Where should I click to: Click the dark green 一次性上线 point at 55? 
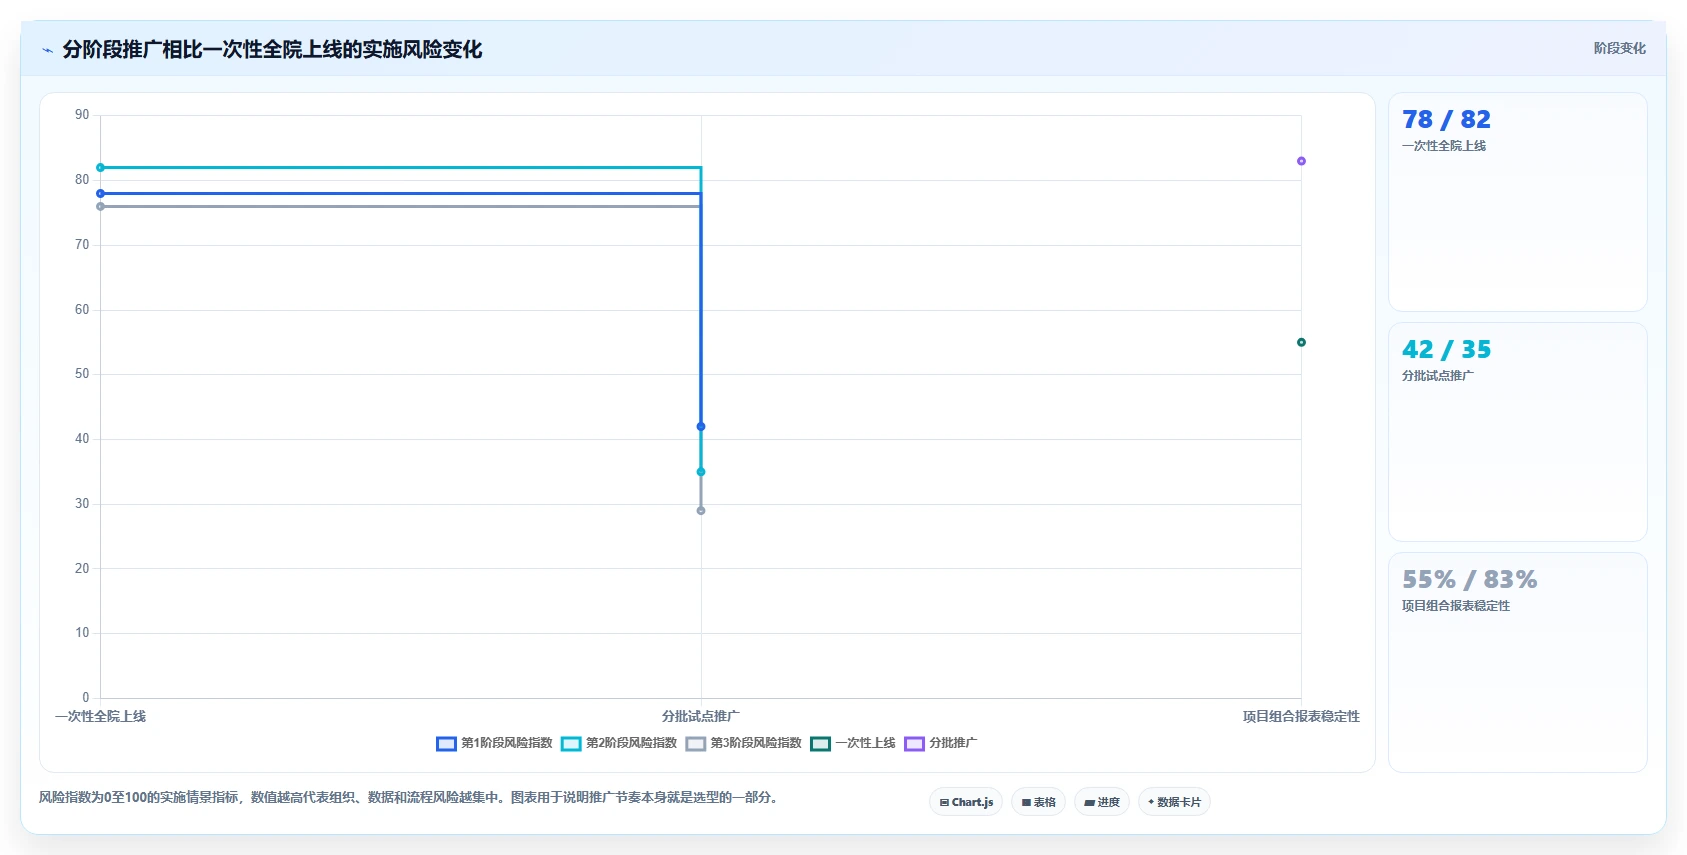1301,343
